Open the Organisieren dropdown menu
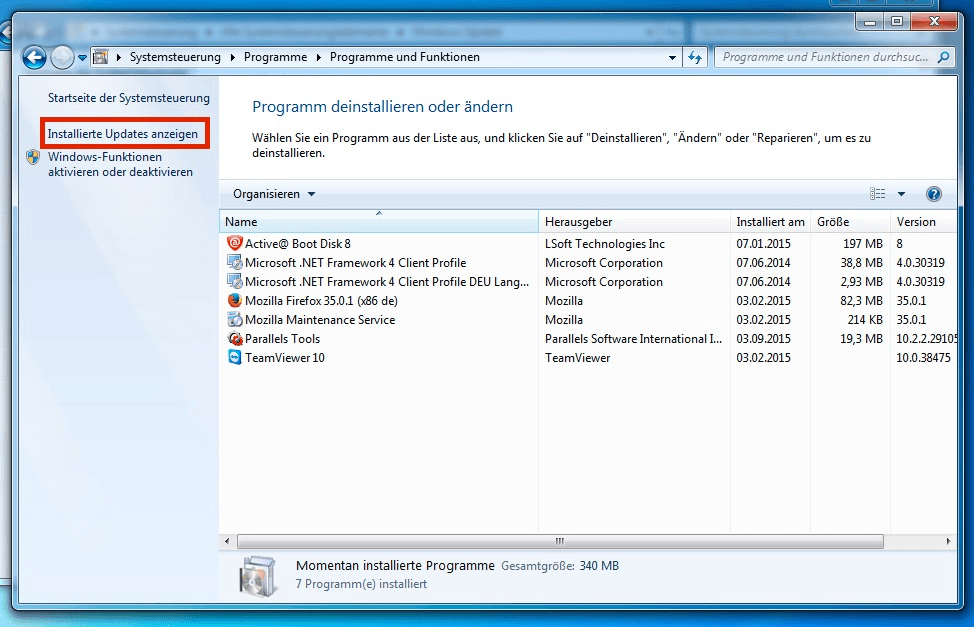 tap(274, 194)
